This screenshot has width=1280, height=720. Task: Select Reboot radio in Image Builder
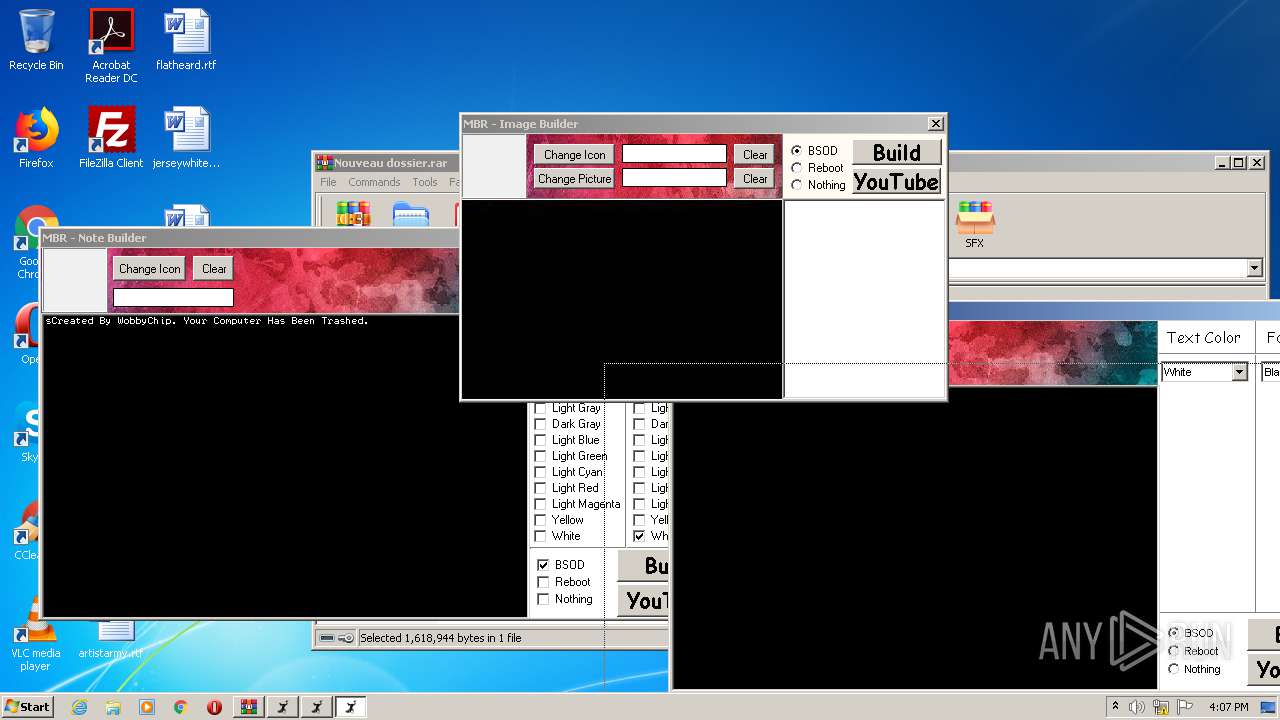click(797, 168)
